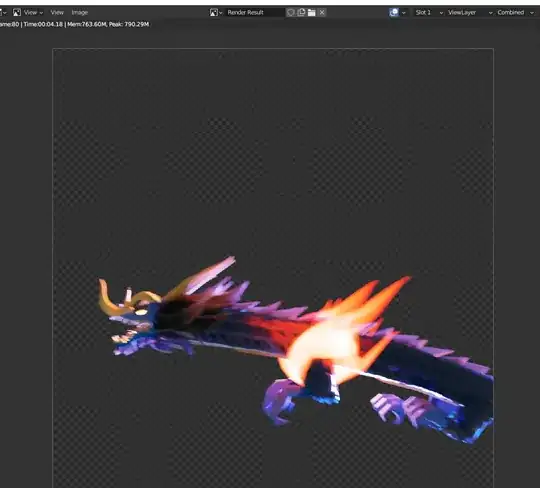Viewport: 540px width, 488px height.
Task: Toggle the fake user shield icon
Action: pos(291,12)
